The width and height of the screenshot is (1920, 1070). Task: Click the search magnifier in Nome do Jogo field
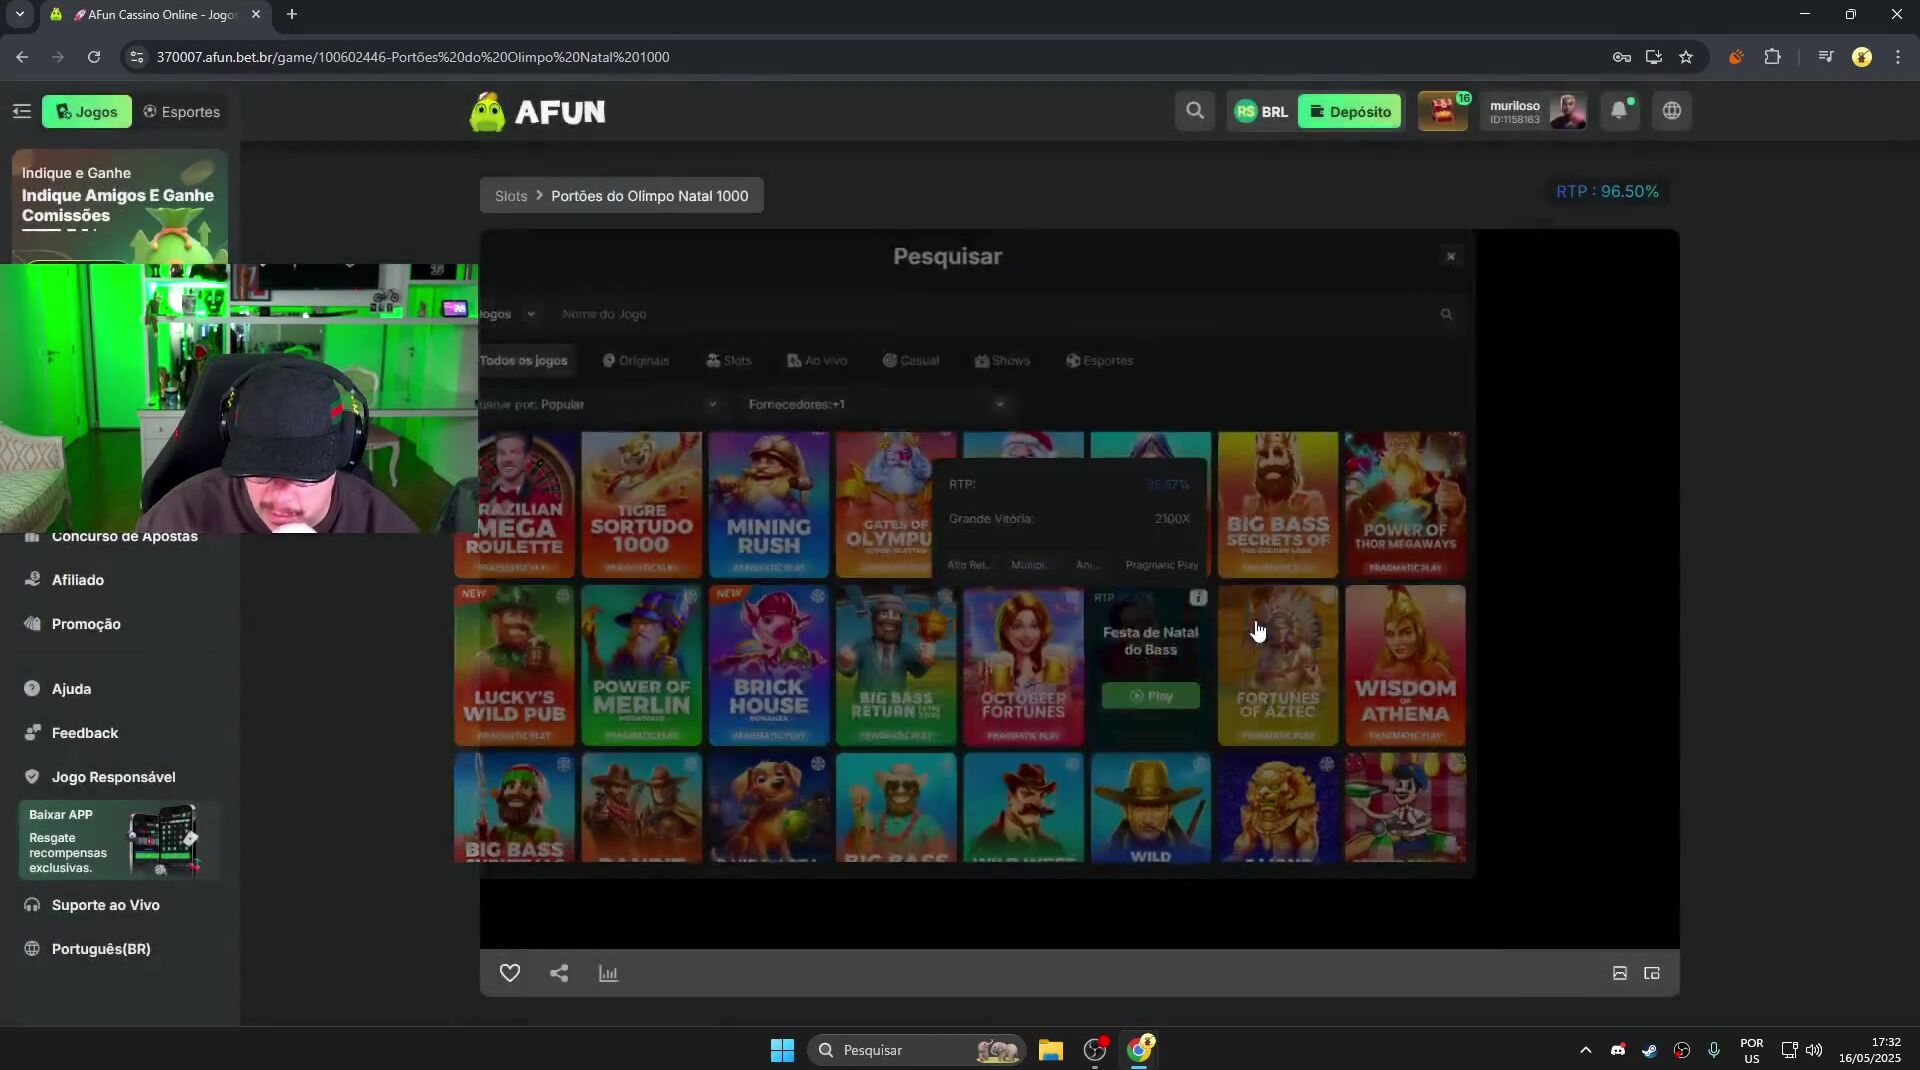(1446, 314)
